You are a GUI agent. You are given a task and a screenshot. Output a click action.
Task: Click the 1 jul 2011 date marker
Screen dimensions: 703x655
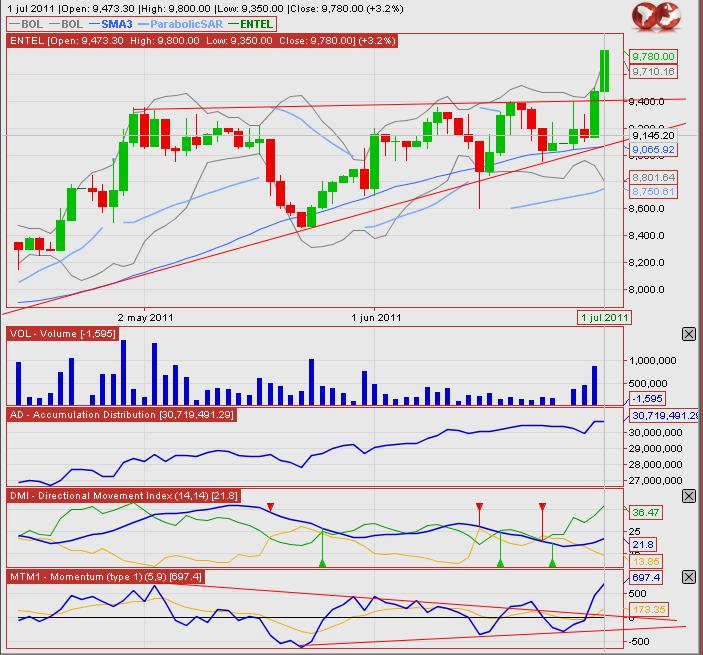tap(604, 318)
